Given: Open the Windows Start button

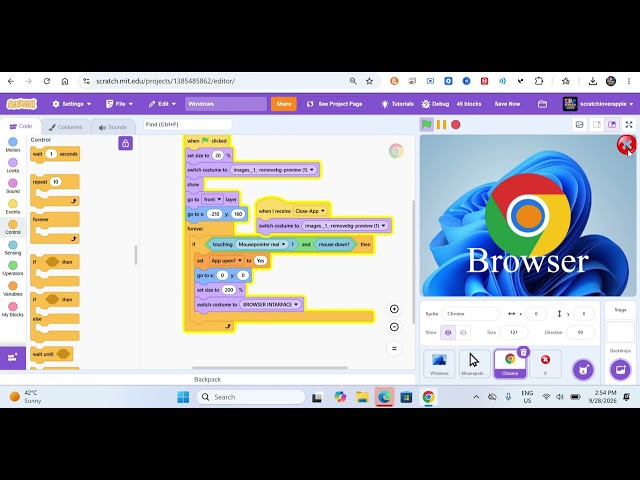Looking at the screenshot, I should 183,397.
